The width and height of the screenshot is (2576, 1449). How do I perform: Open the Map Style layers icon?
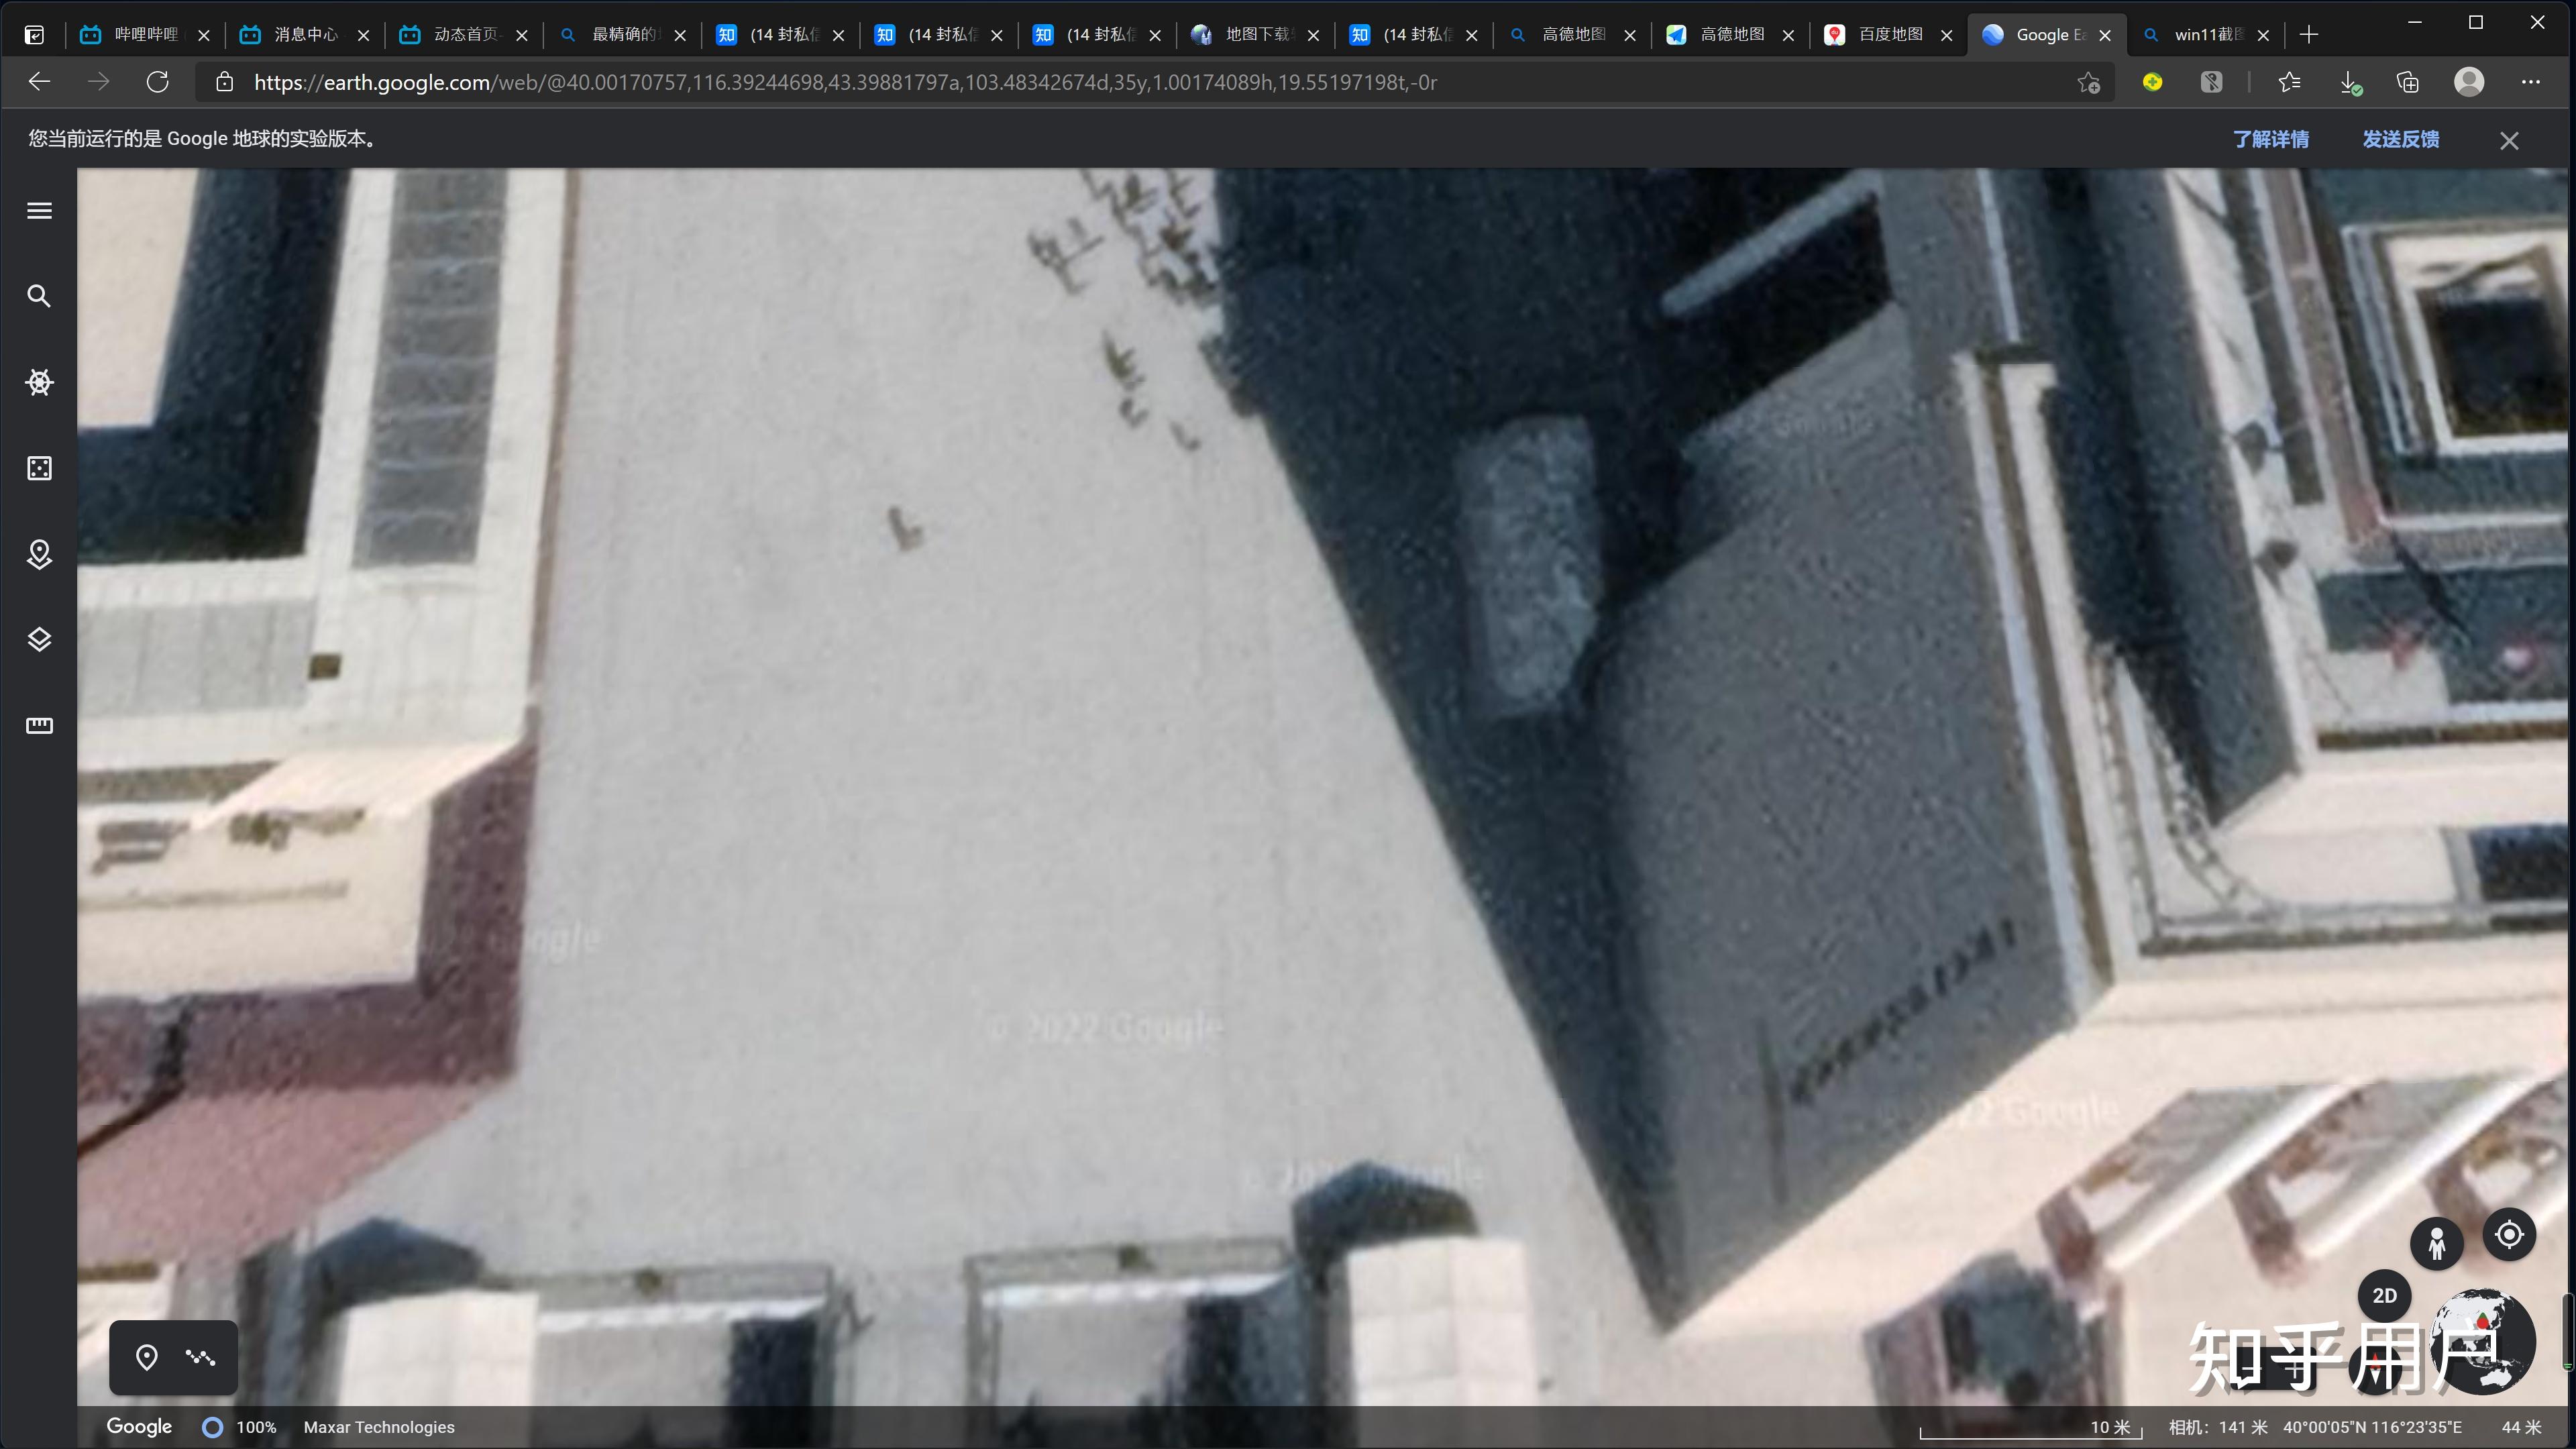[39, 640]
